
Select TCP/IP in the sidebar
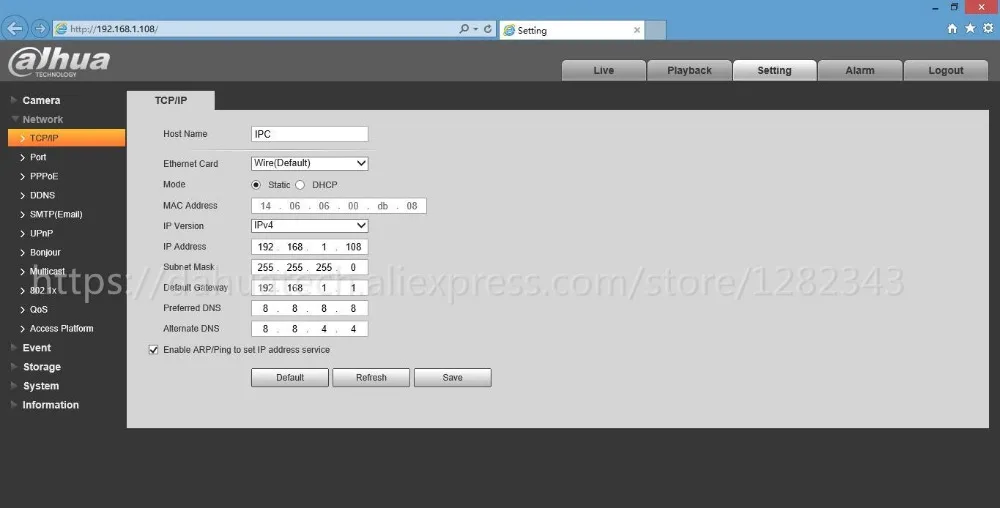pyautogui.click(x=66, y=138)
